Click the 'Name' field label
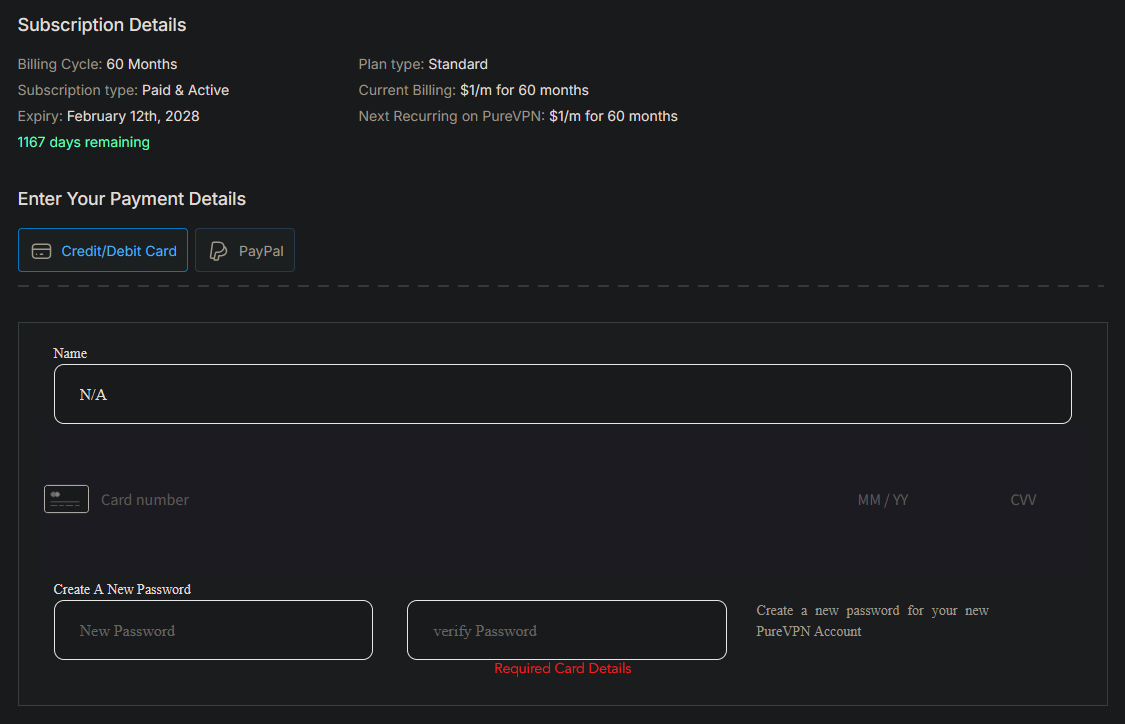 [70, 353]
